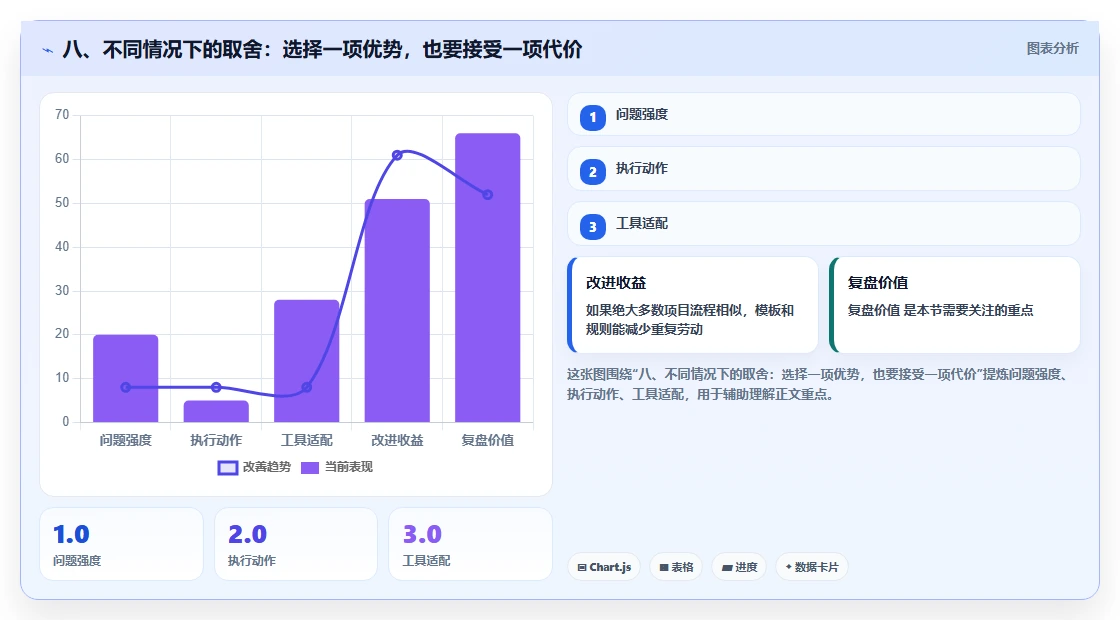Click the y-axis value 50
The image size is (1120, 620).
62,203
